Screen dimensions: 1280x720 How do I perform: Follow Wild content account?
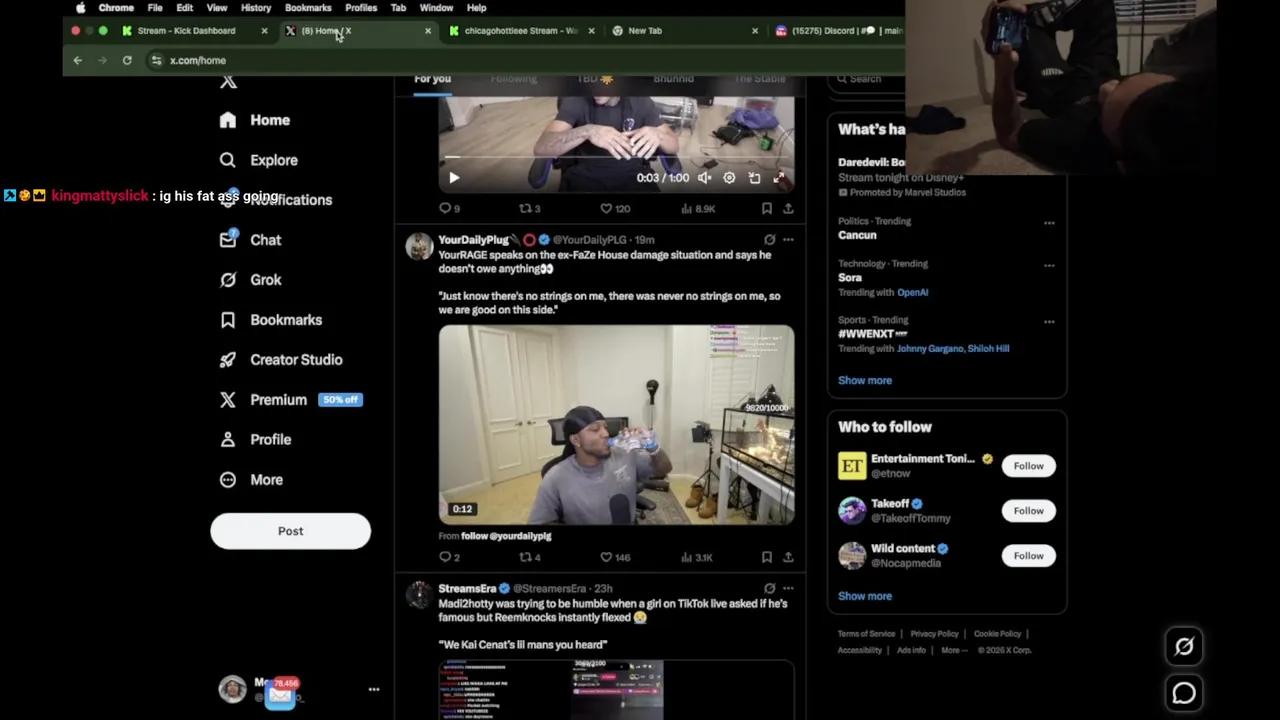1028,556
